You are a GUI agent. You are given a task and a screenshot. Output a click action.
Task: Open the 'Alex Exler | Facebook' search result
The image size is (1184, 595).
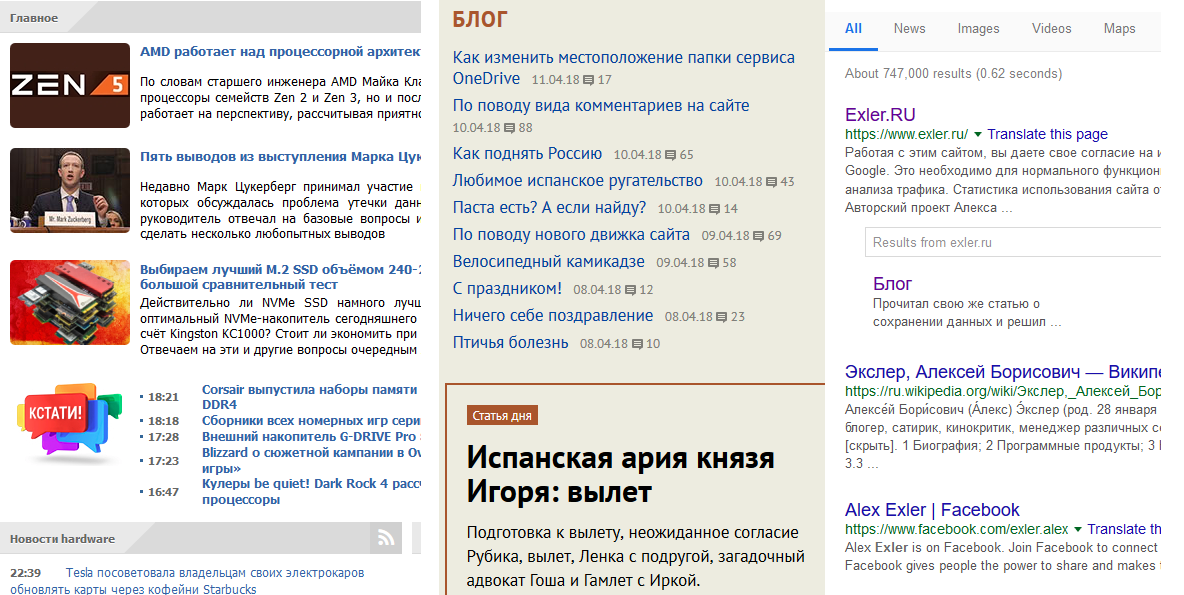pyautogui.click(x=932, y=510)
